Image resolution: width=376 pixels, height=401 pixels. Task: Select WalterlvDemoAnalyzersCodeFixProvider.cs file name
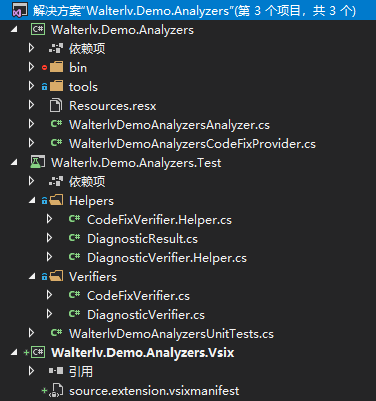click(192, 144)
